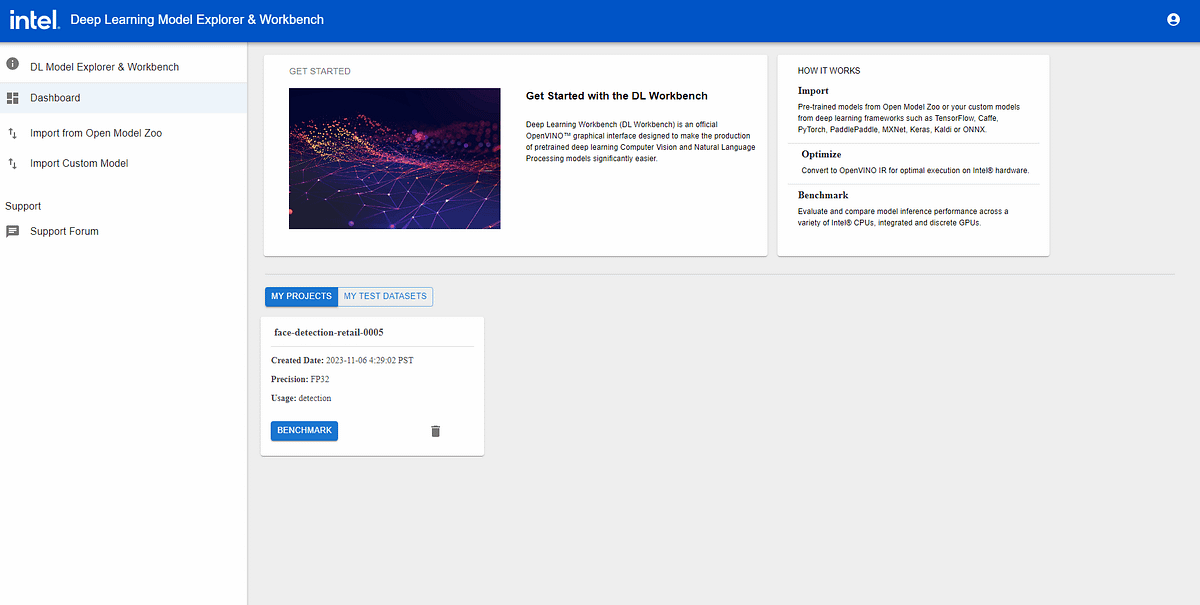Screen dimensions: 1200x605
Task: Click the Support Forum sidebar link
Action: [x=64, y=231]
